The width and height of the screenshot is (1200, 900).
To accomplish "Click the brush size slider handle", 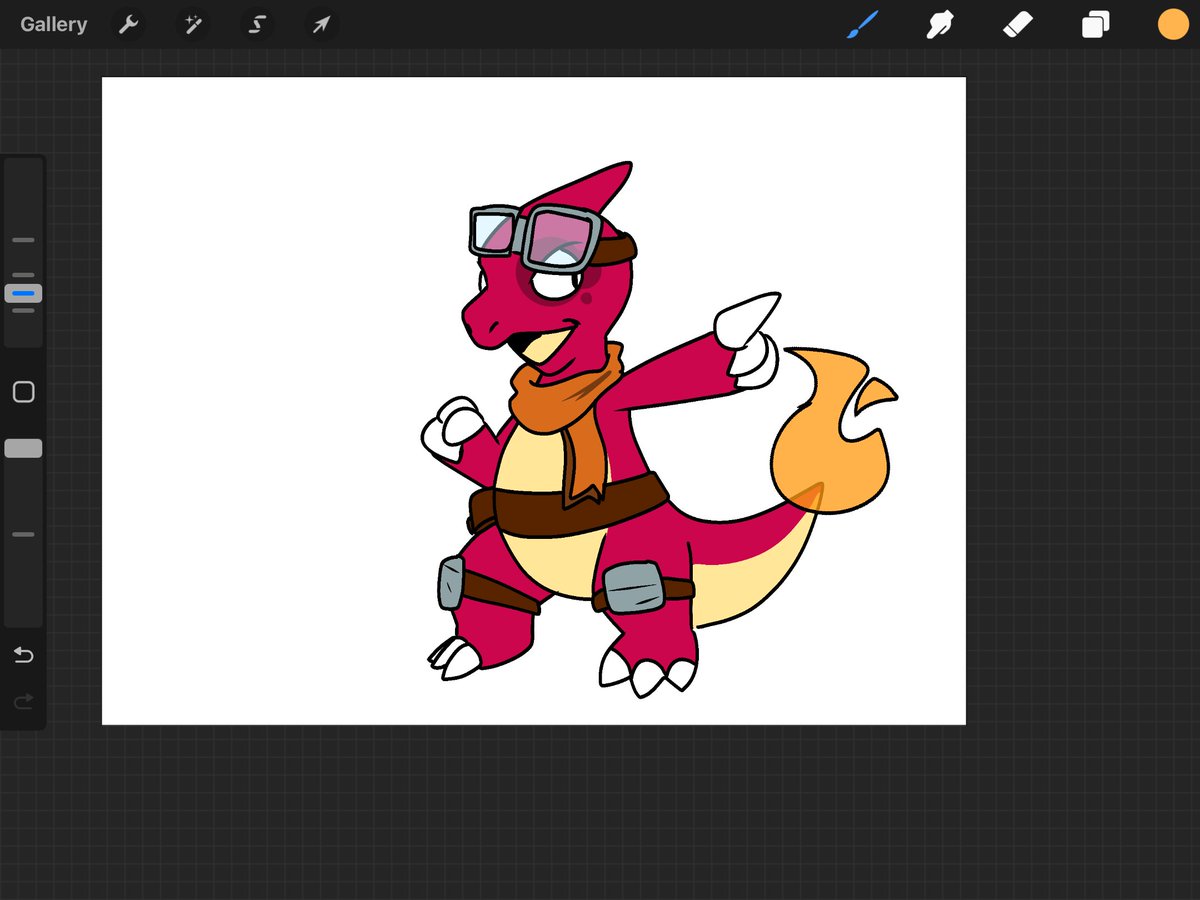I will point(23,294).
